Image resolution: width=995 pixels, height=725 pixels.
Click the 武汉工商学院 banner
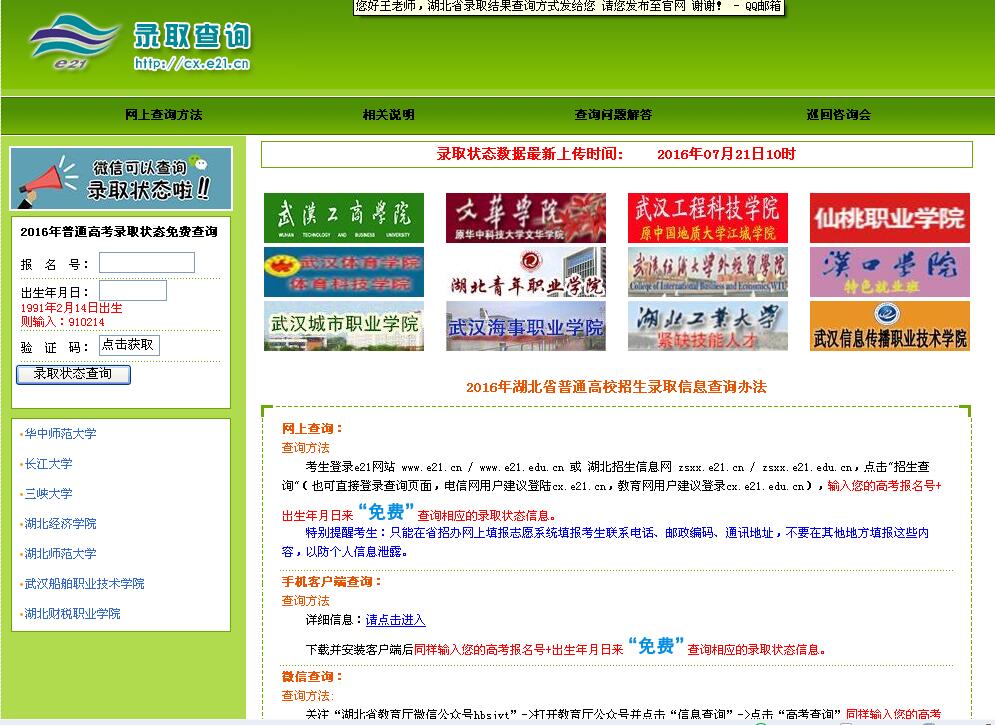pyautogui.click(x=344, y=218)
